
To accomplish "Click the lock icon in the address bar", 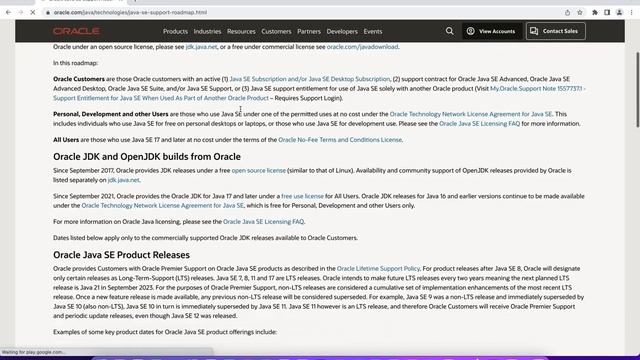I will 48,13.
